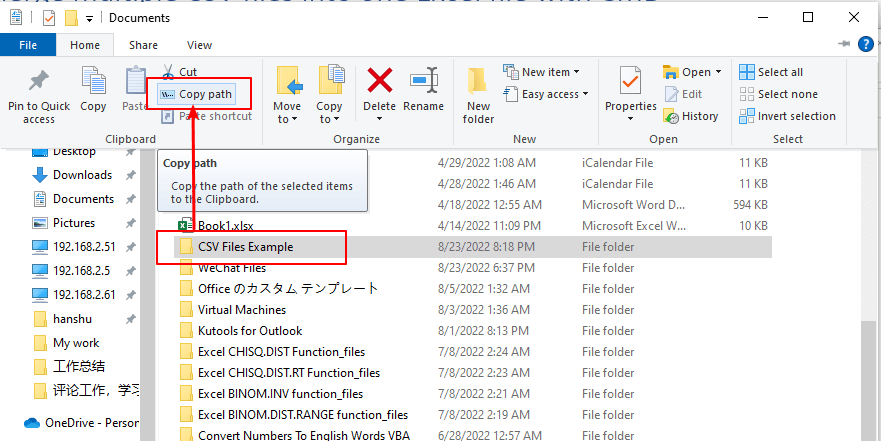Open Downloads in the navigation pane
Viewport: 881px width, 441px height.
(x=82, y=175)
